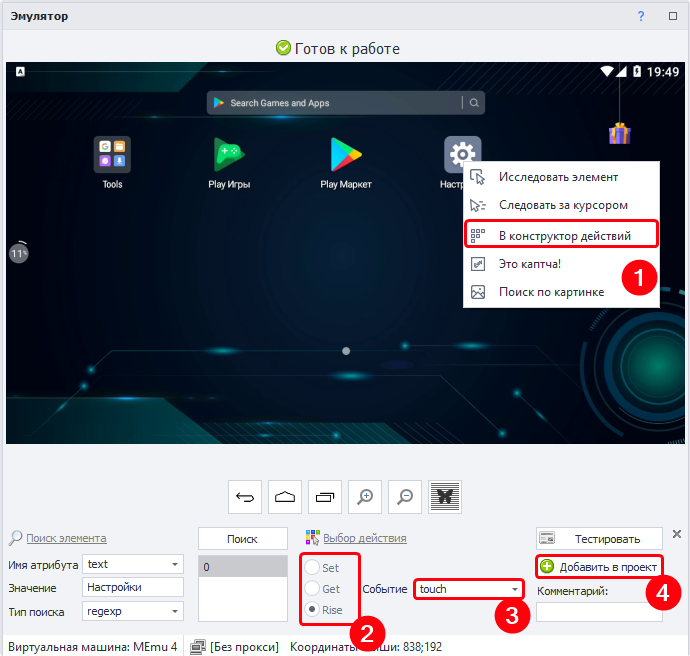
Task: Click the Значение input field
Action: pyautogui.click(x=133, y=588)
